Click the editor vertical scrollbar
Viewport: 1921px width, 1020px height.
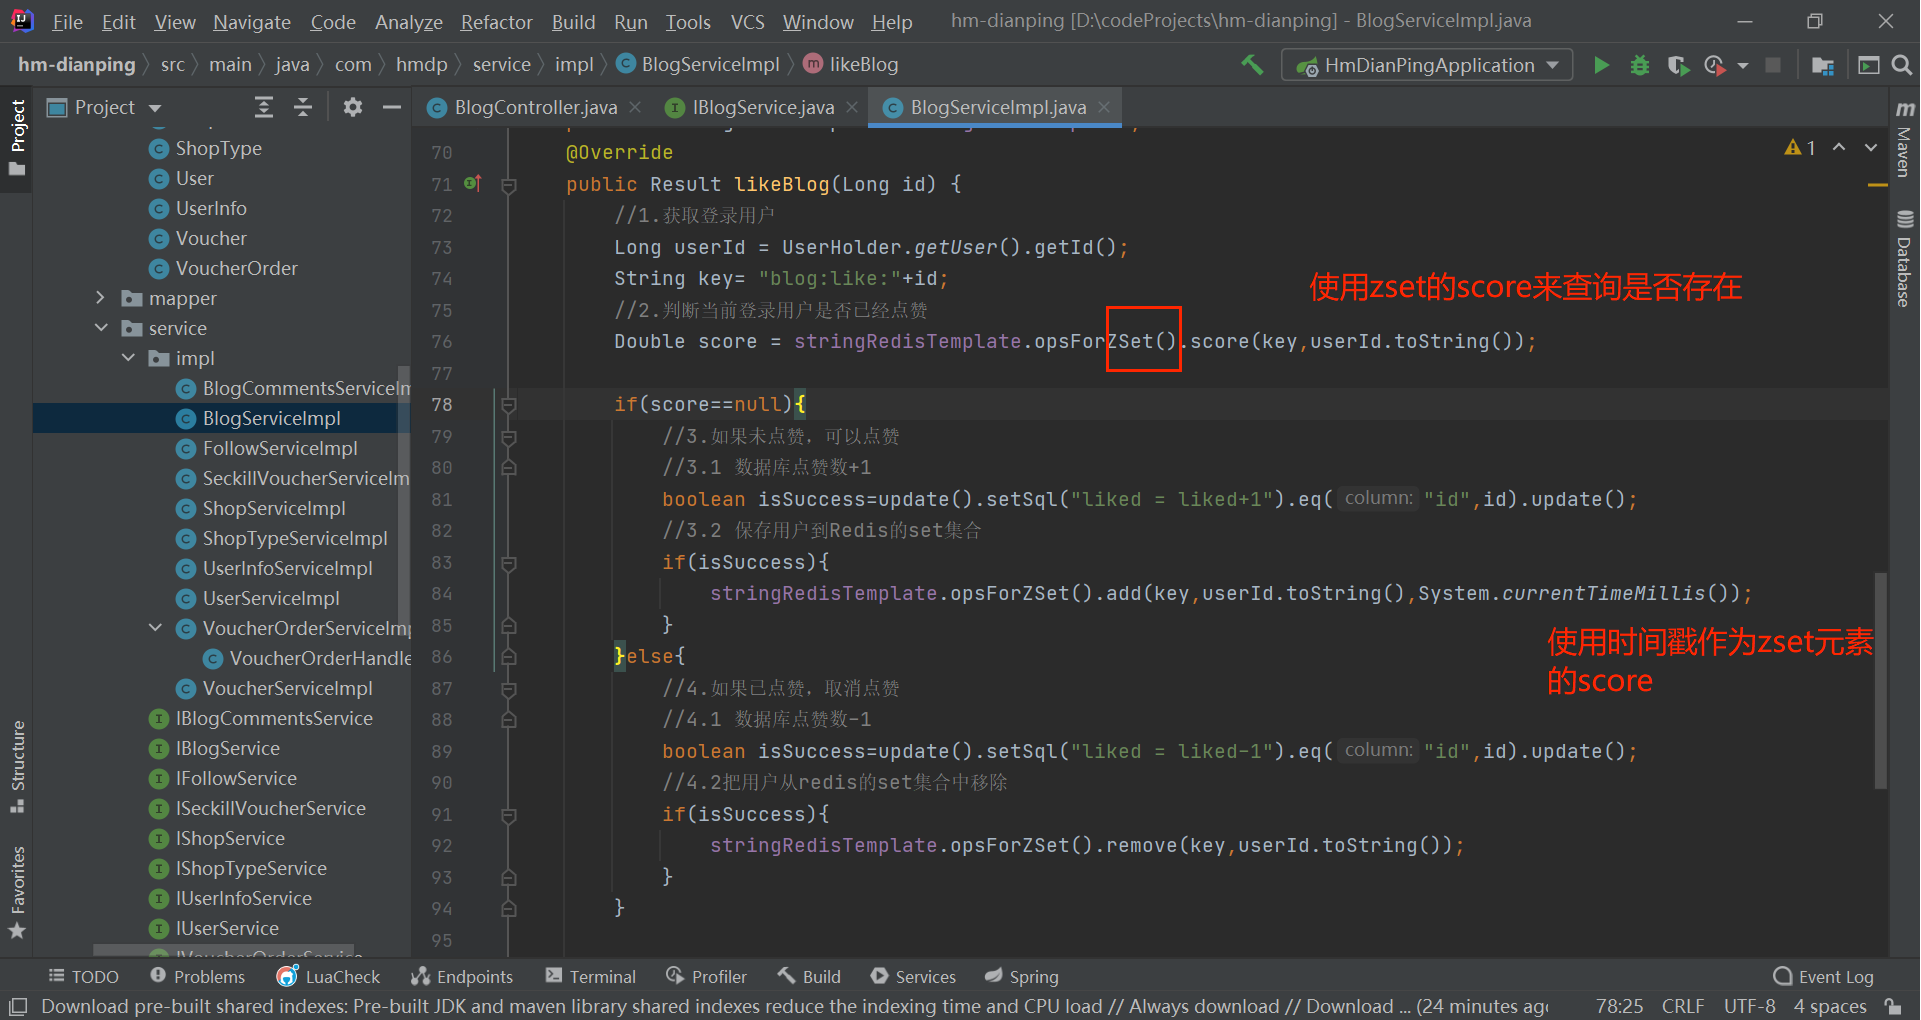click(1881, 680)
